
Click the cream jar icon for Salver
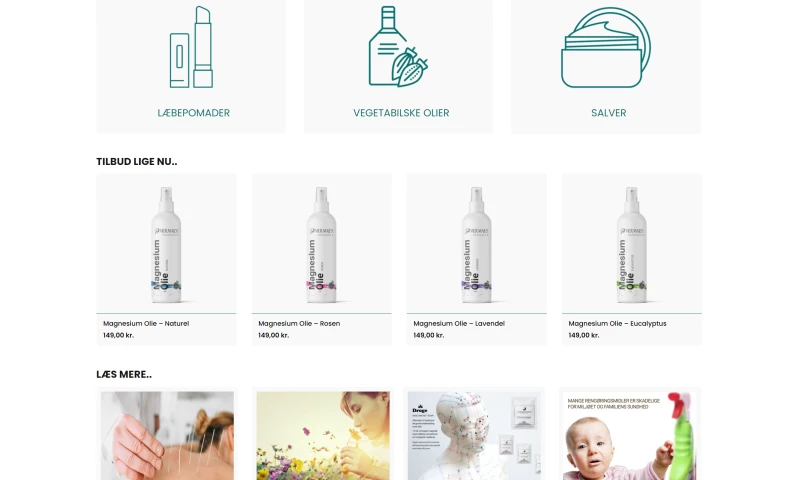click(606, 47)
